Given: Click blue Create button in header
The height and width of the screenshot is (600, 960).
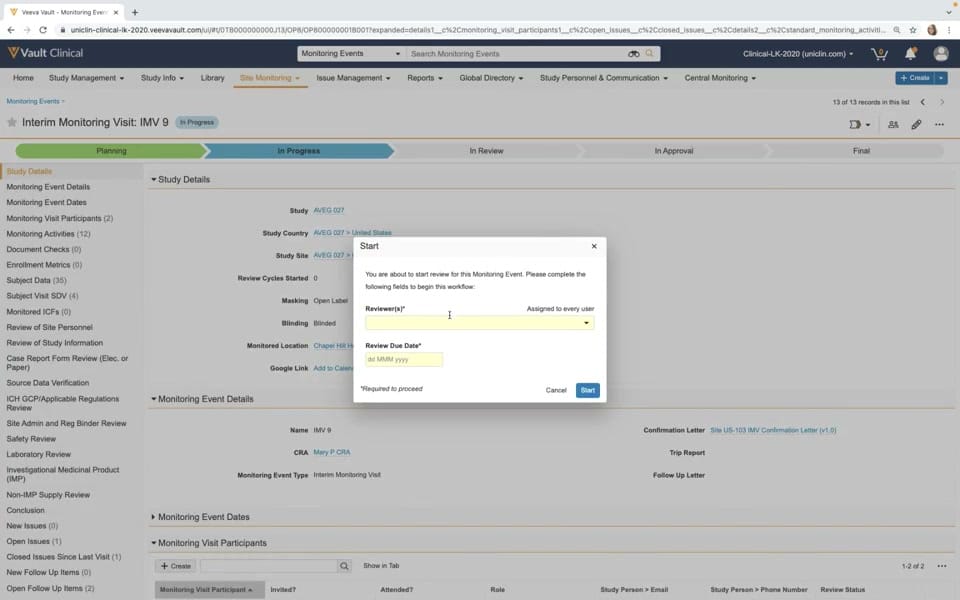Looking at the screenshot, I should (915, 78).
